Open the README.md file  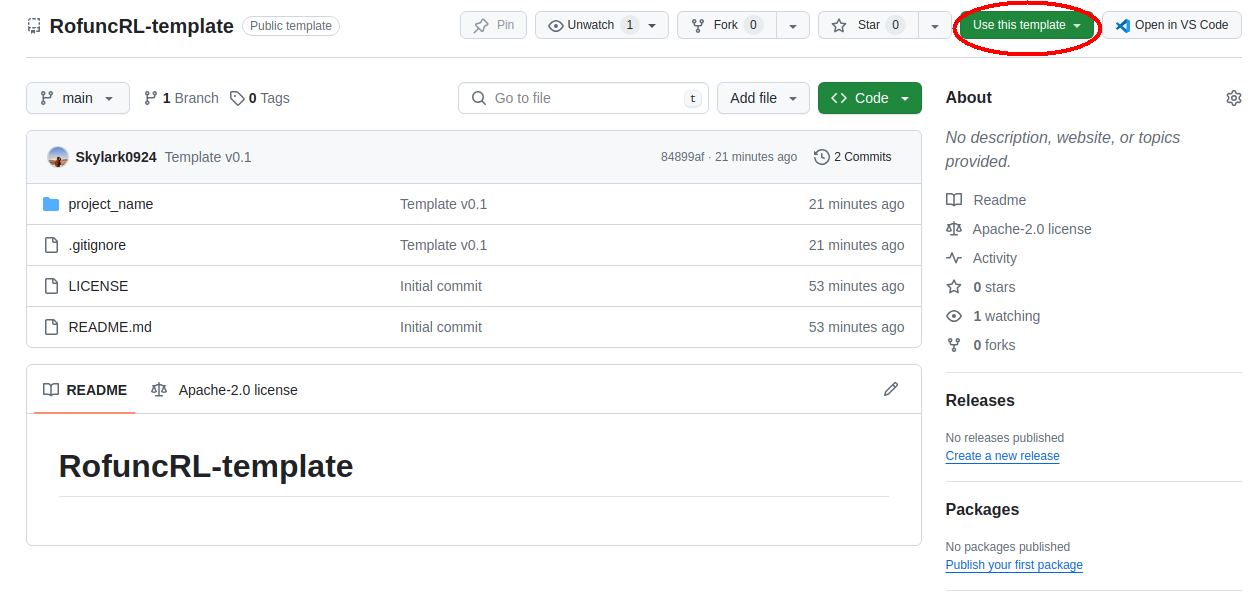(x=110, y=327)
